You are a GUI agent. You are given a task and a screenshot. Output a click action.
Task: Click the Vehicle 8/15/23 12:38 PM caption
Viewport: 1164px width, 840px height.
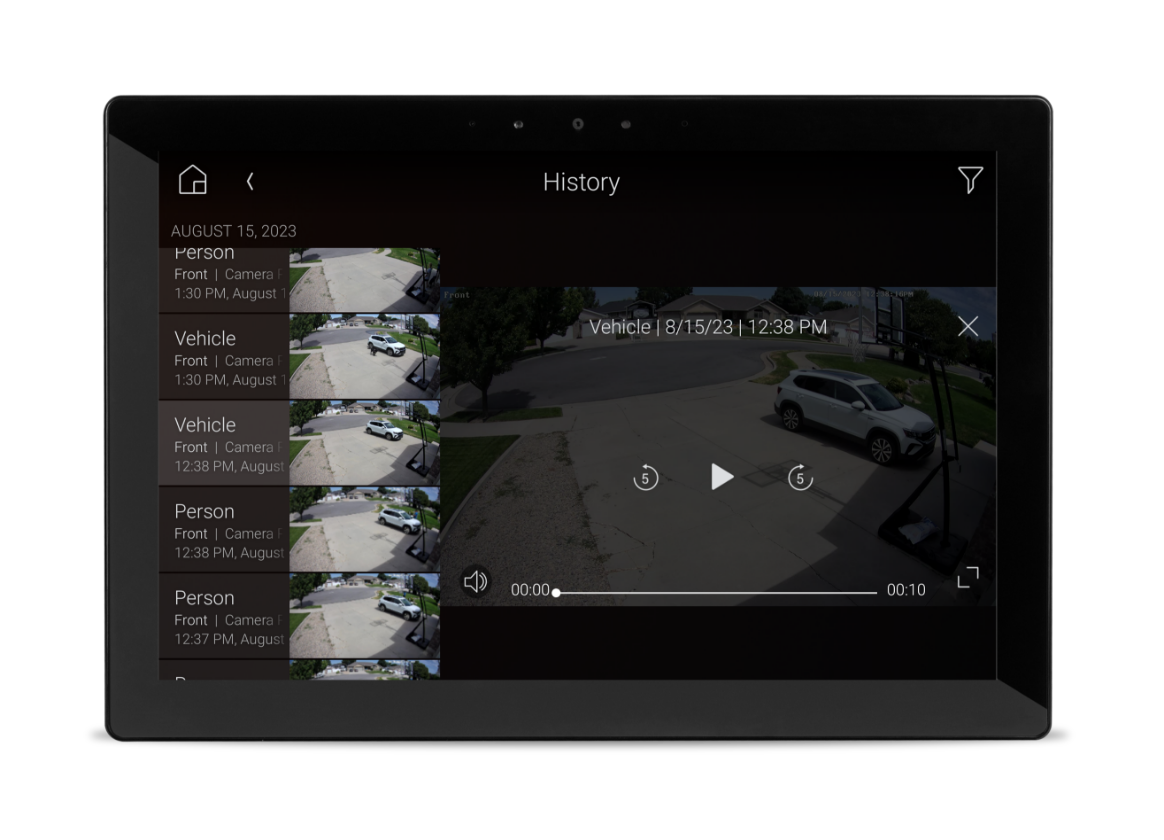[709, 326]
